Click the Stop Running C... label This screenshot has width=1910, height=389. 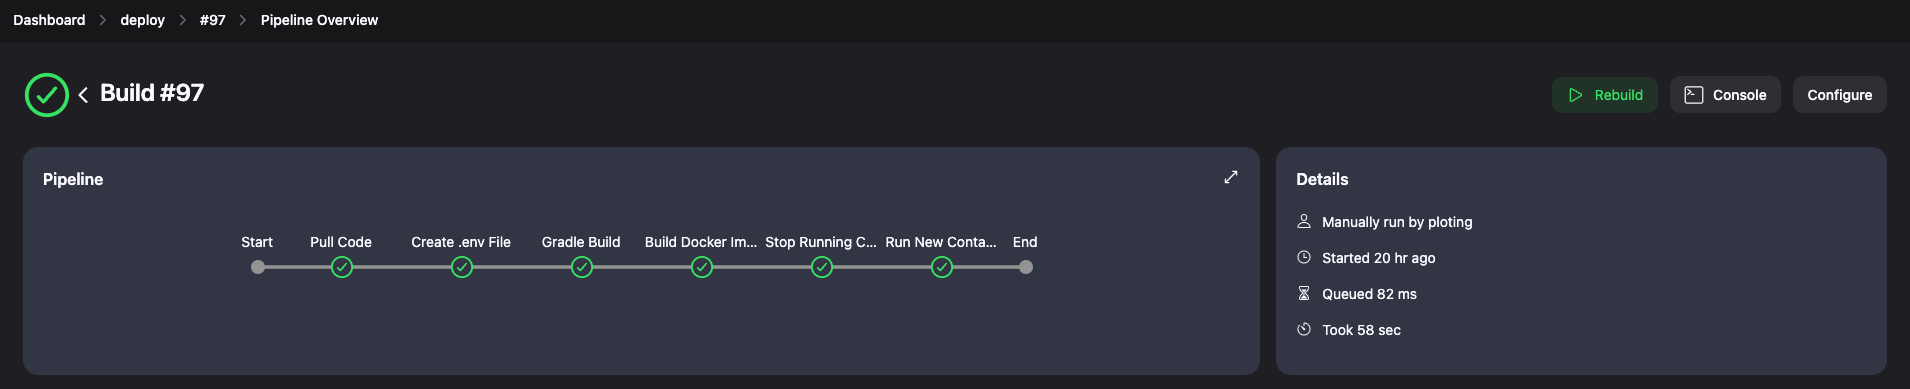pyautogui.click(x=821, y=242)
